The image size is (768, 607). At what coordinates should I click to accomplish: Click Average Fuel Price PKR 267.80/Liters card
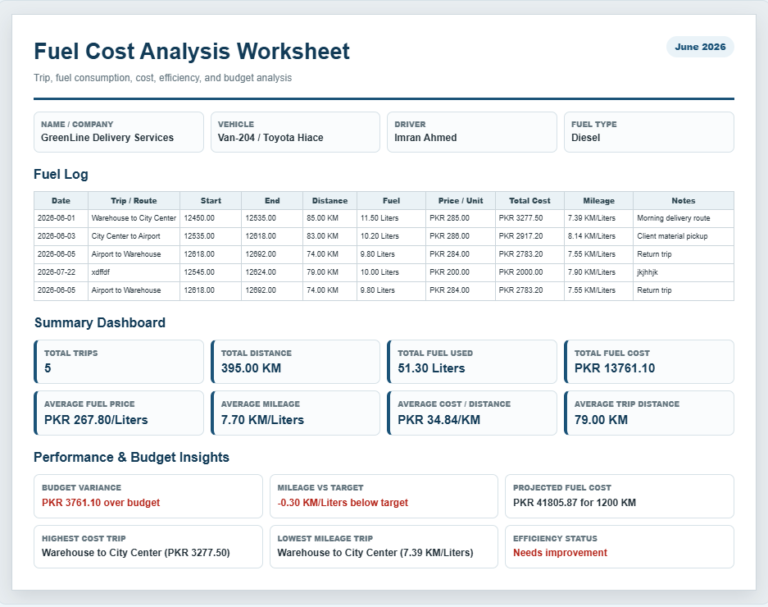click(119, 413)
